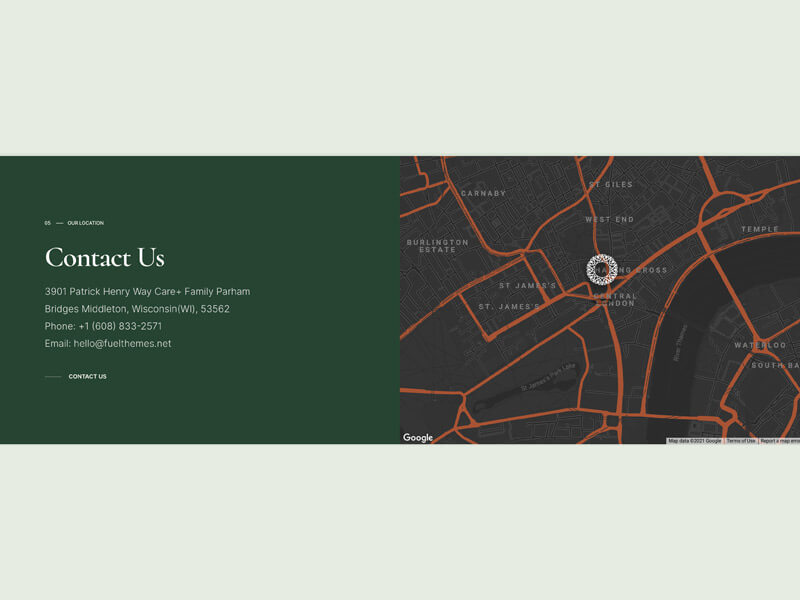
Task: Click the Map data ©2021 Google attribution
Action: coord(694,440)
